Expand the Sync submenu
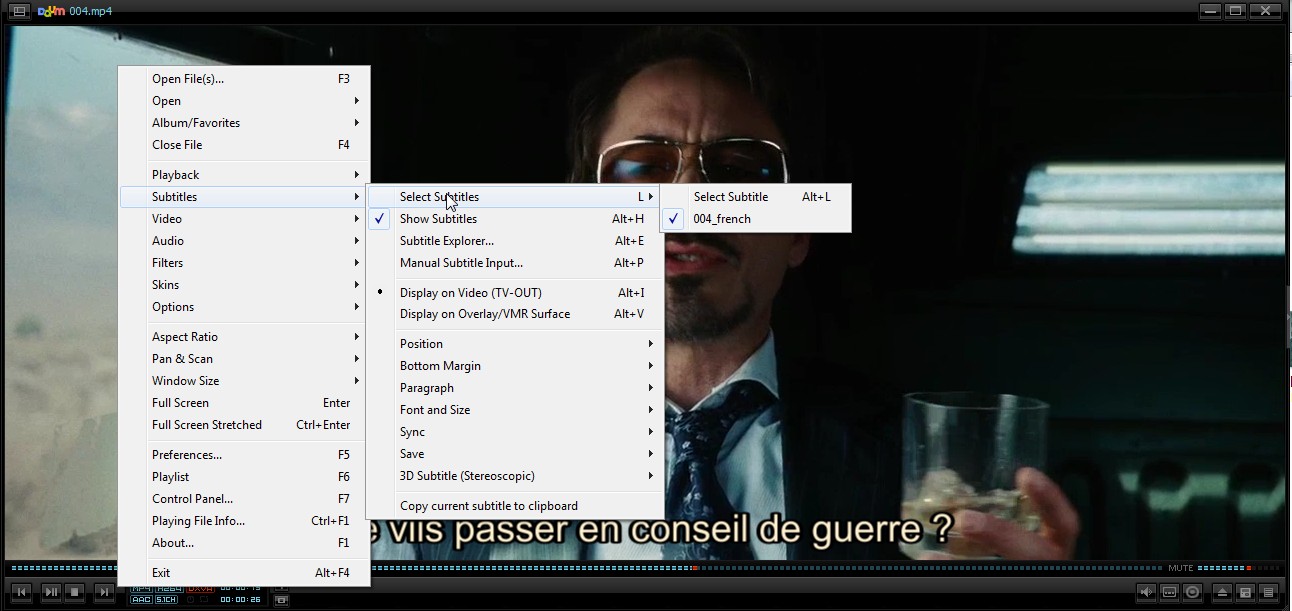The image size is (1292, 611). (514, 432)
